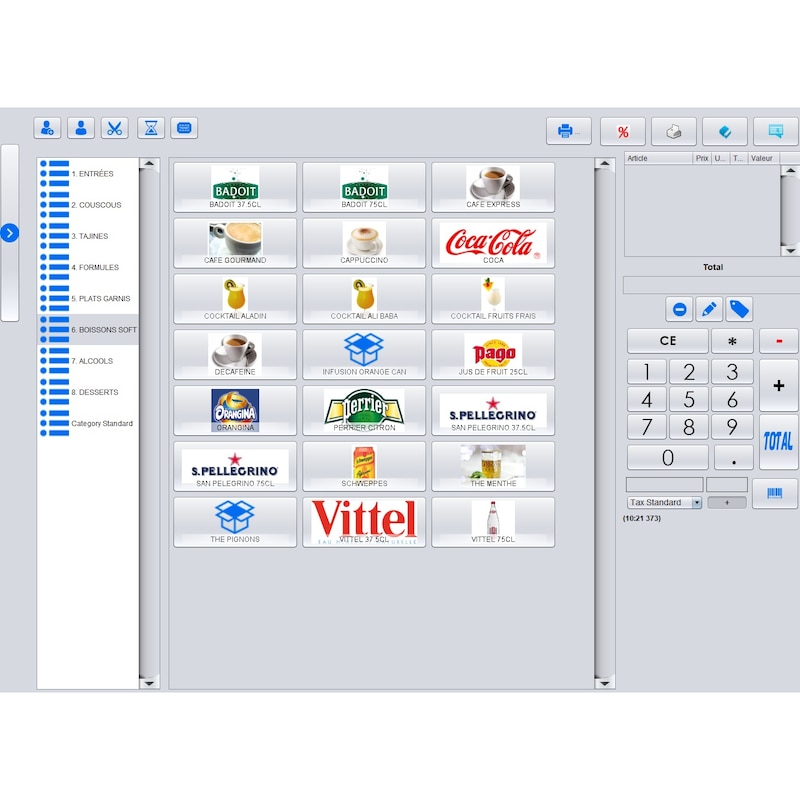Image resolution: width=800 pixels, height=800 pixels.
Task: Open the Tax Standard dropdown
Action: coord(664,502)
